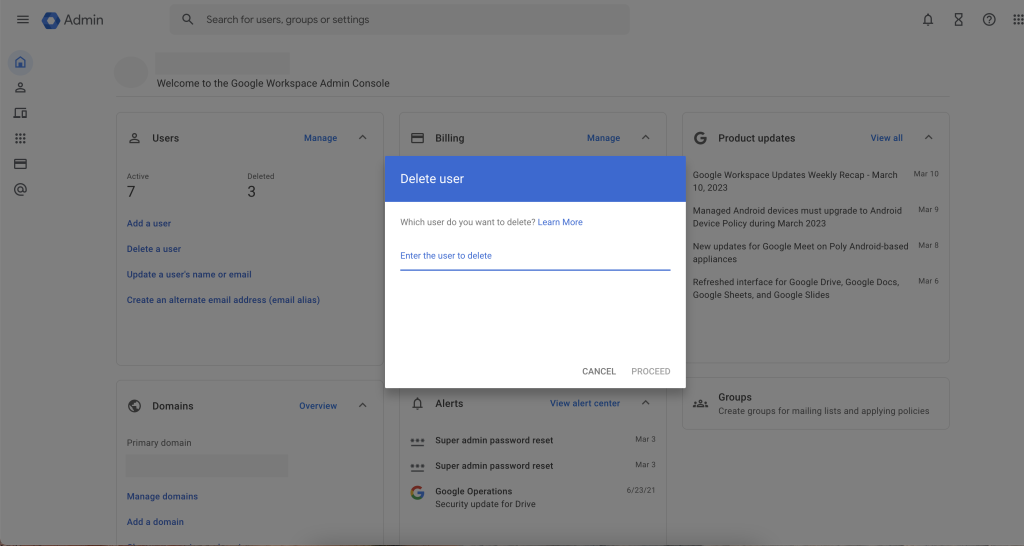1024x546 pixels.
Task: Click the search bar for users and groups
Action: point(400,20)
